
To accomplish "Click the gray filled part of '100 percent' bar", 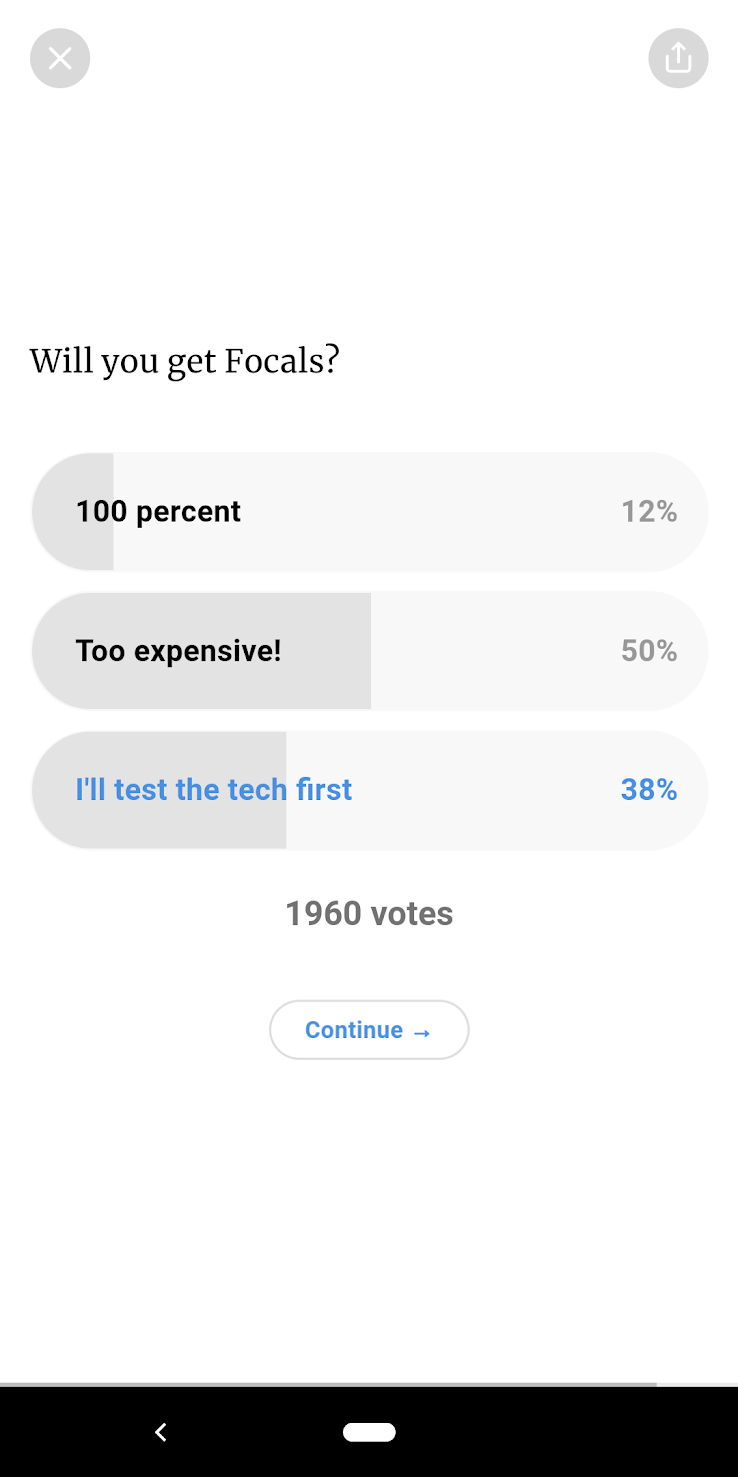I will (x=72, y=511).
